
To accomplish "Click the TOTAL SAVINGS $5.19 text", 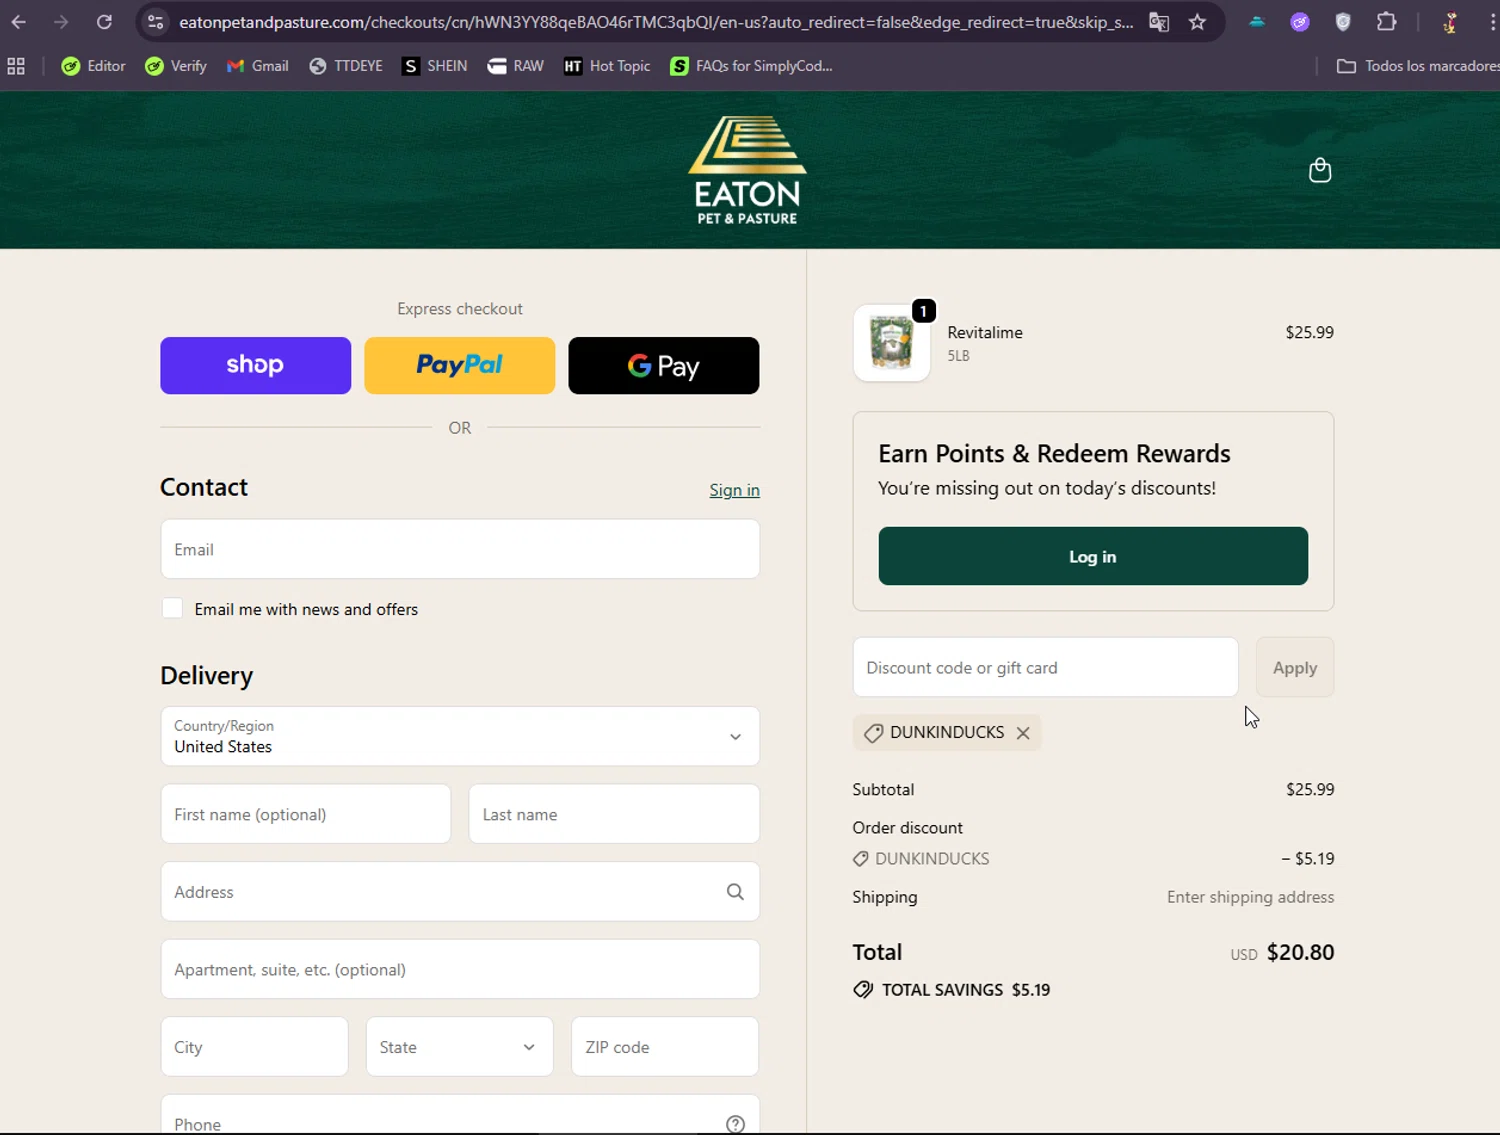I will click(966, 990).
